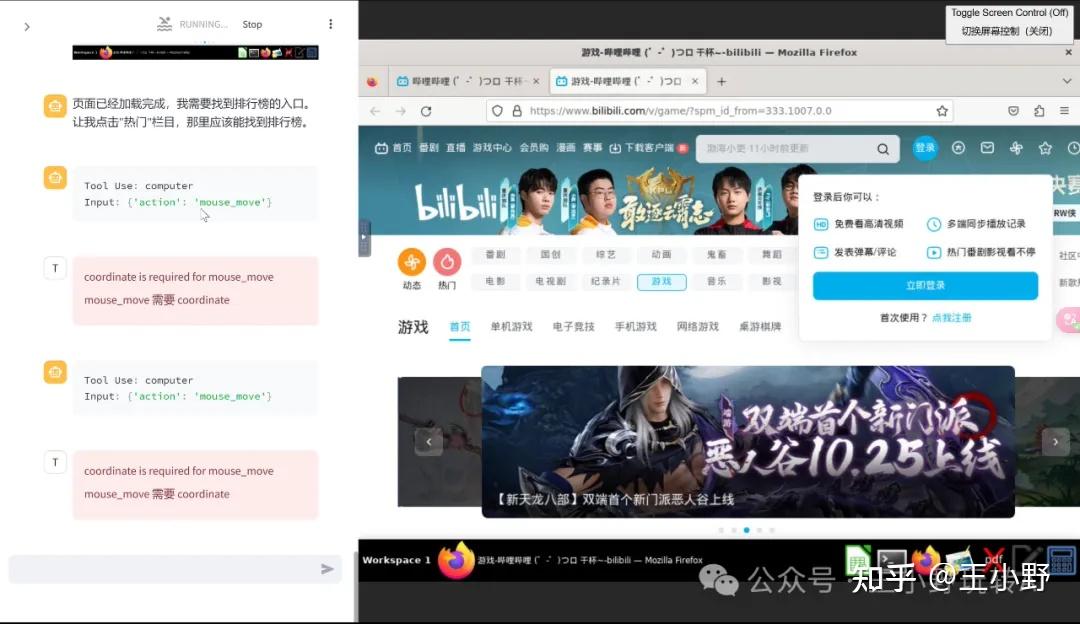Show next carousel slide arrow
The height and width of the screenshot is (624, 1080).
click(x=1055, y=441)
